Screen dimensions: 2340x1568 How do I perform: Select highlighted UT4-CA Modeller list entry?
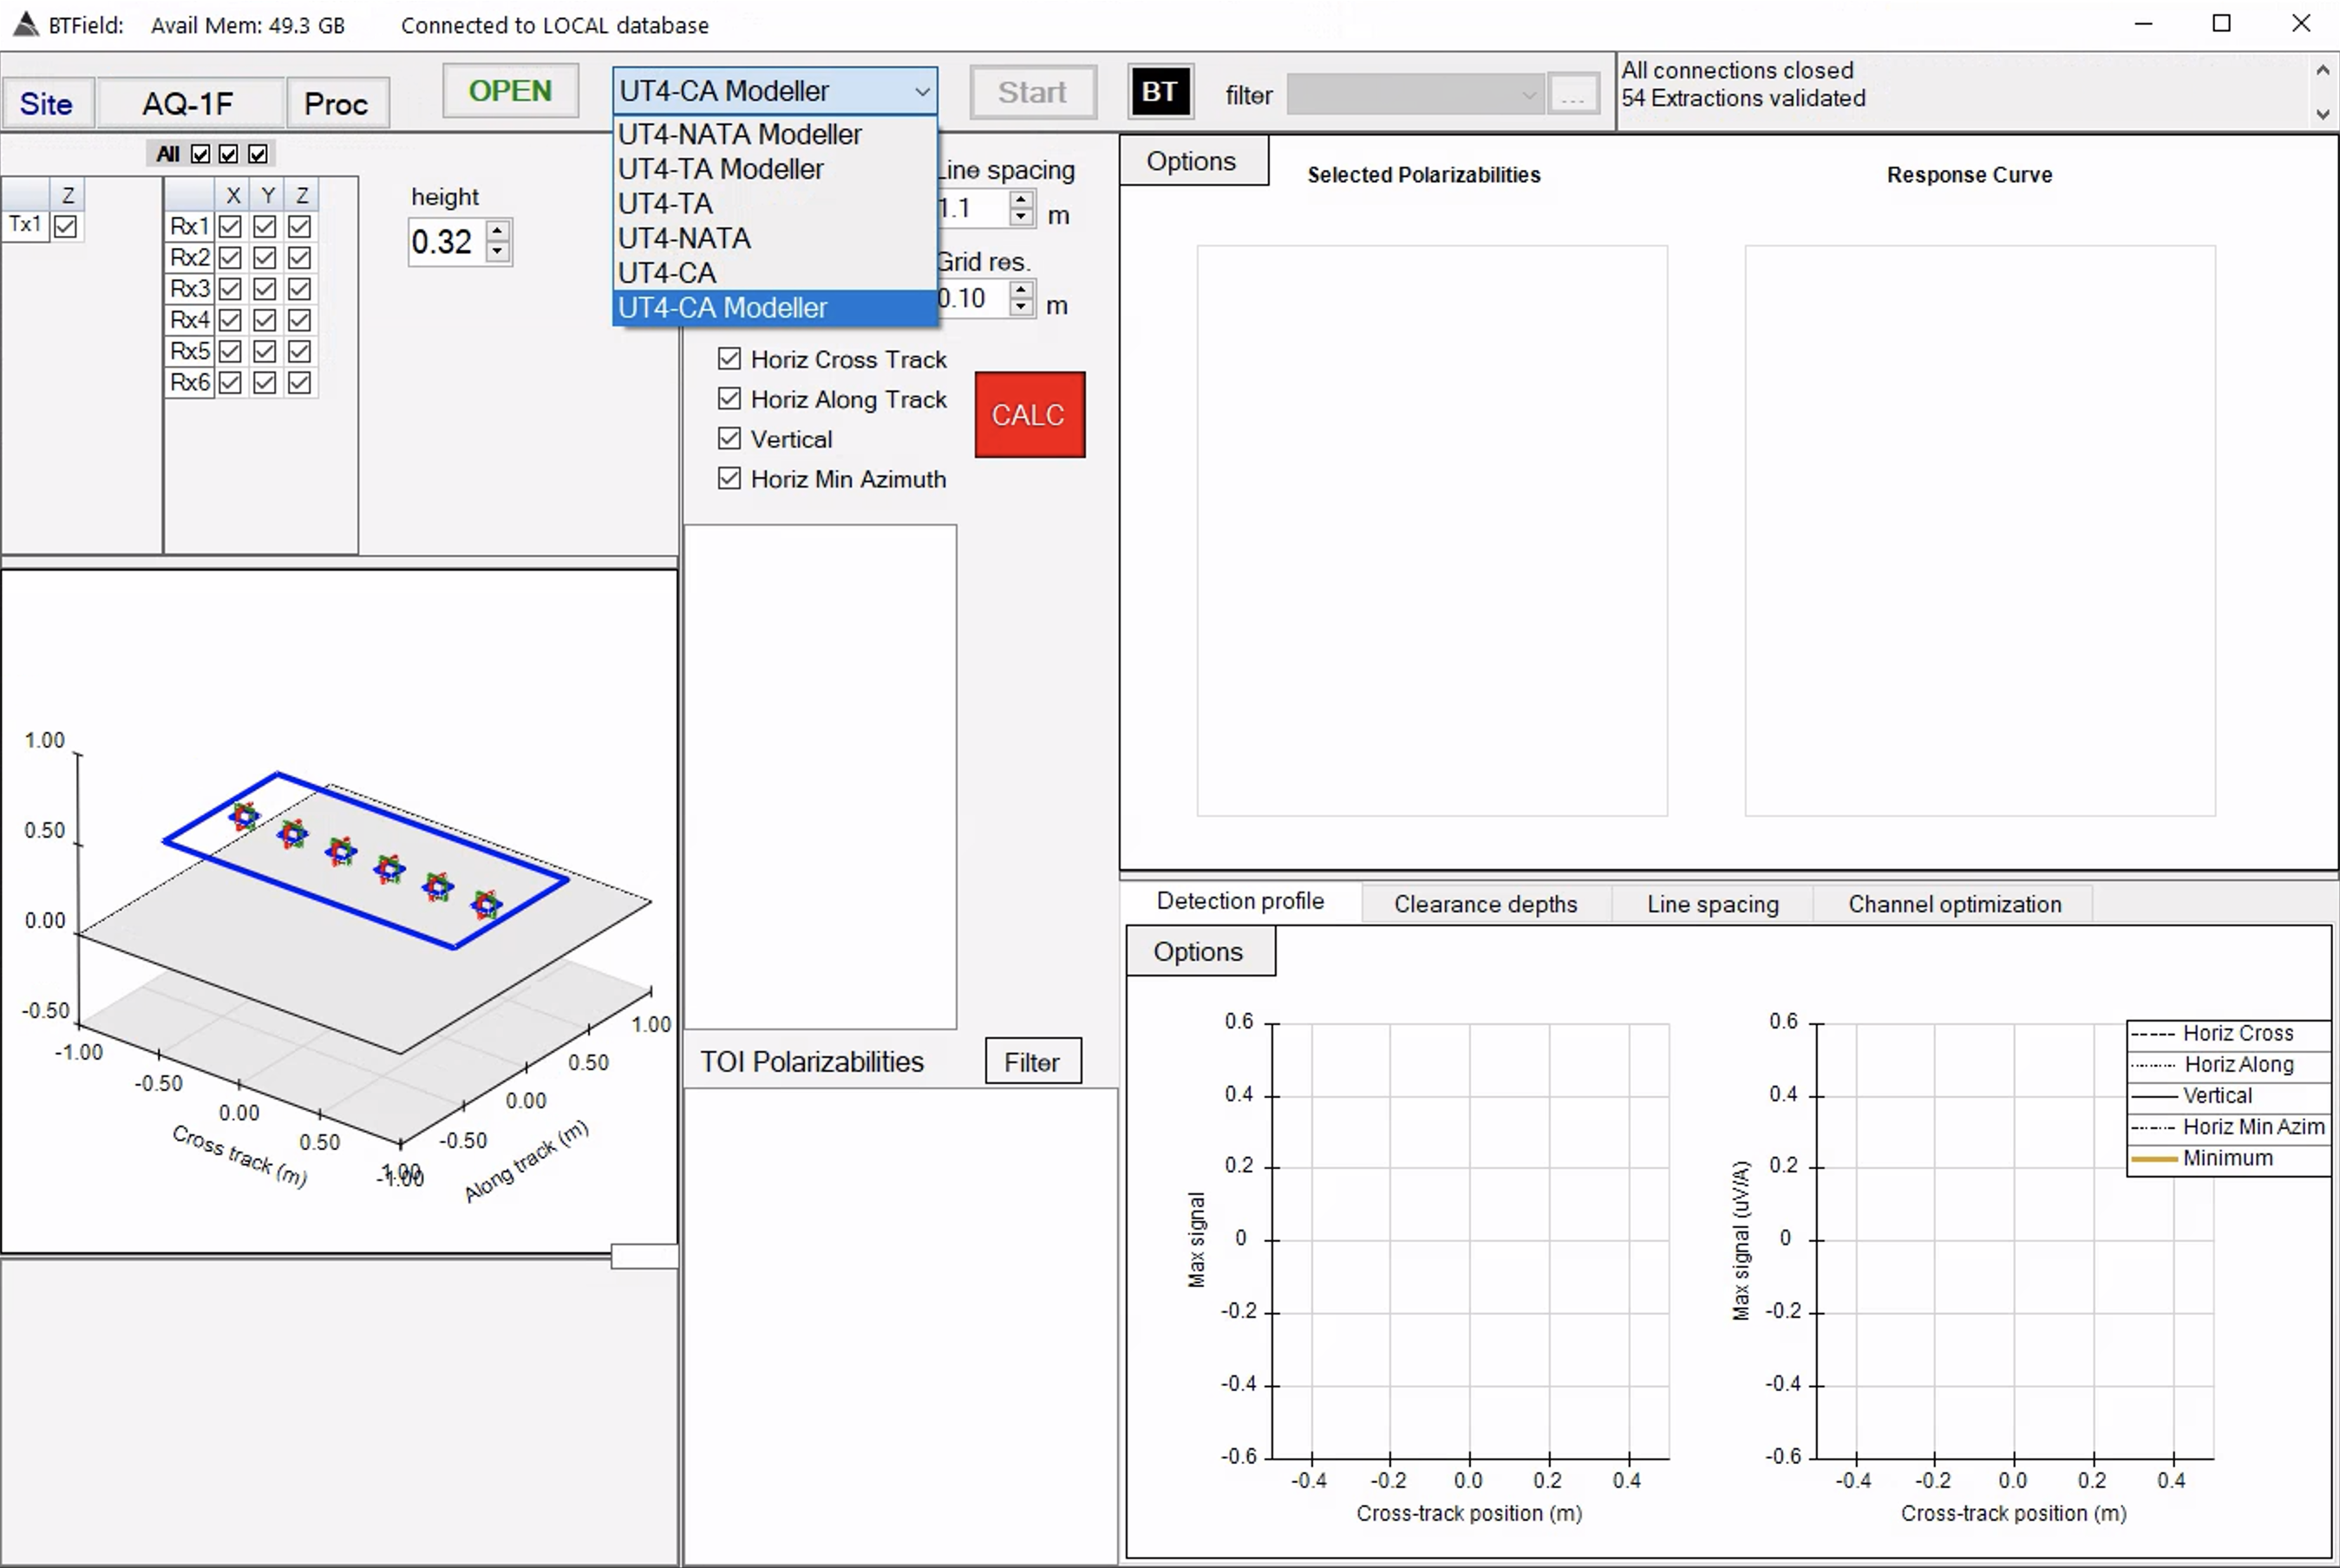point(775,308)
